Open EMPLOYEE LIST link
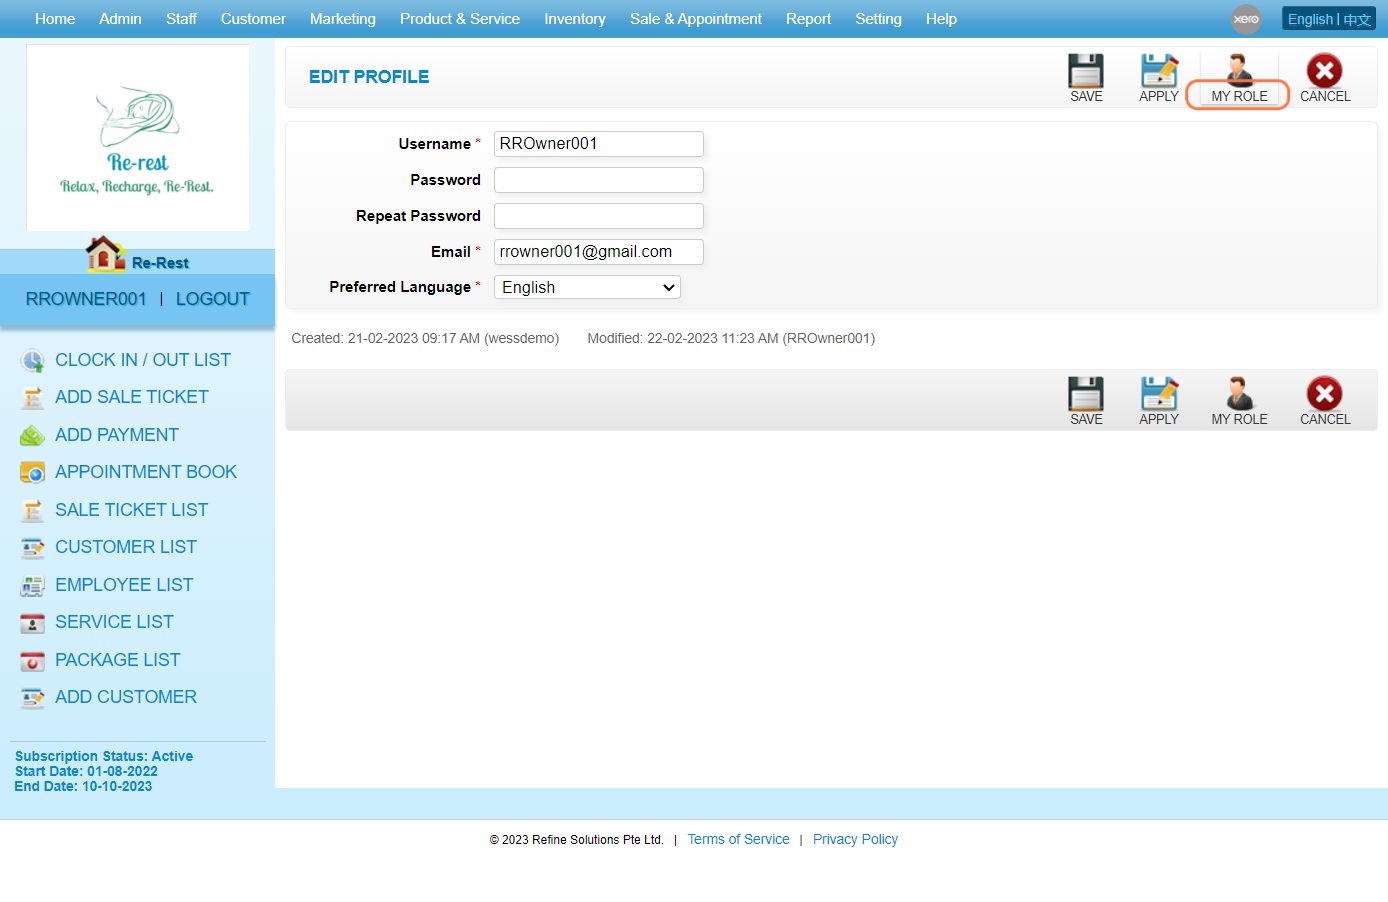 click(x=124, y=585)
